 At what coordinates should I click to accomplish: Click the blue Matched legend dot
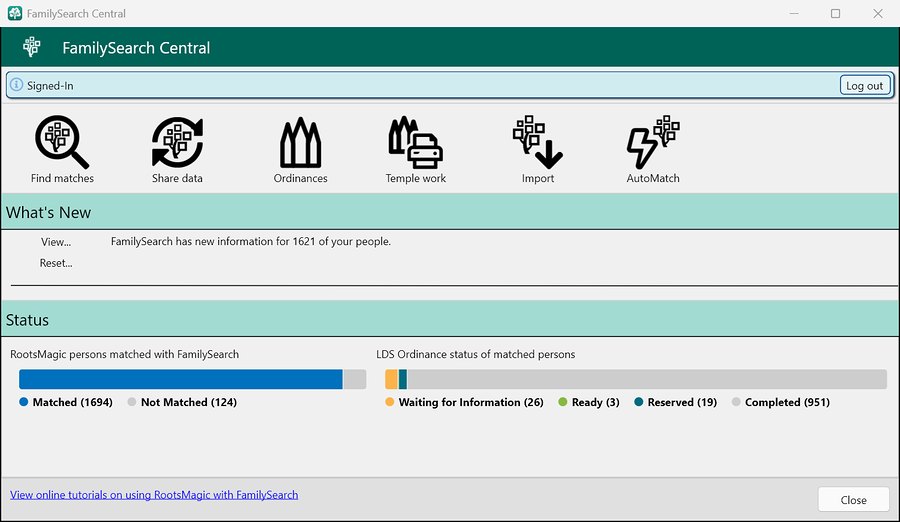pos(24,402)
